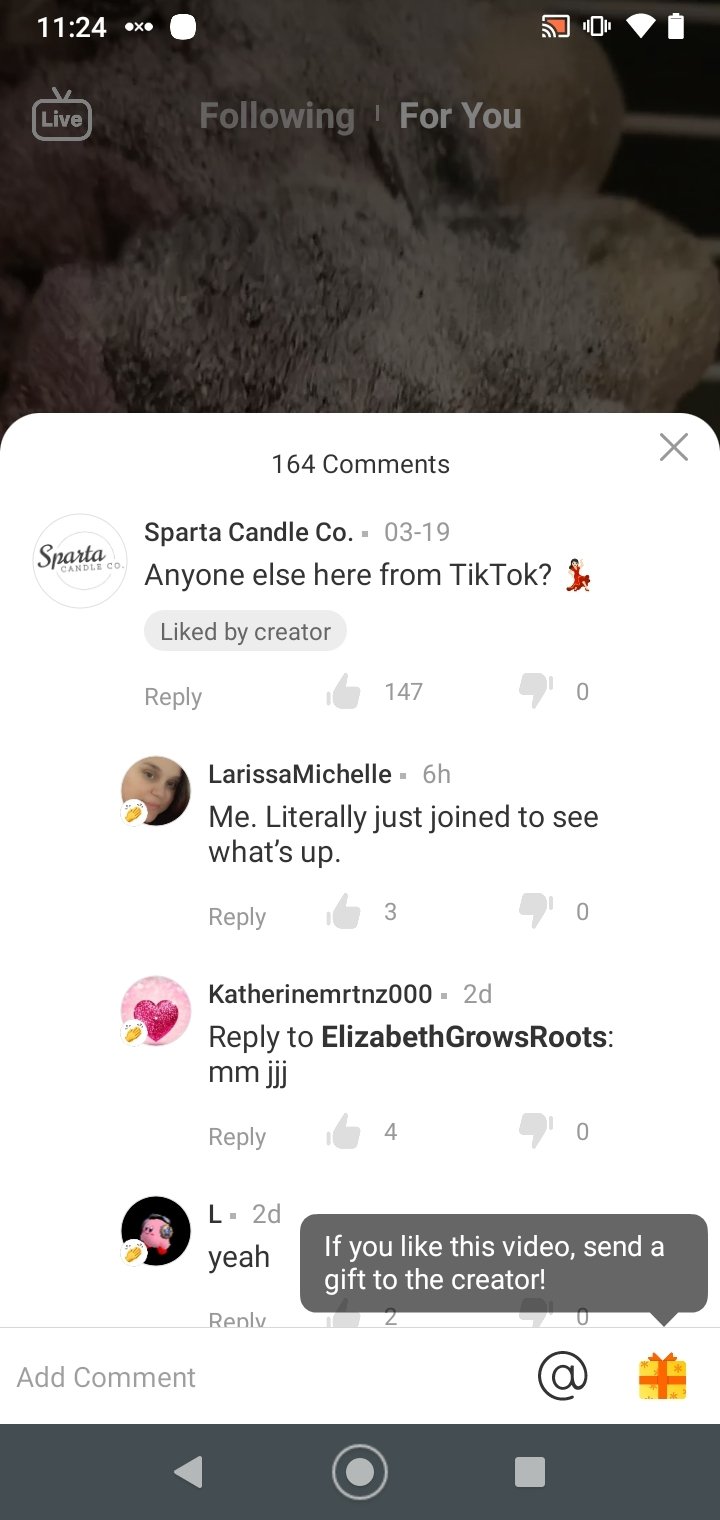Tap the @ mention icon

click(x=563, y=1376)
